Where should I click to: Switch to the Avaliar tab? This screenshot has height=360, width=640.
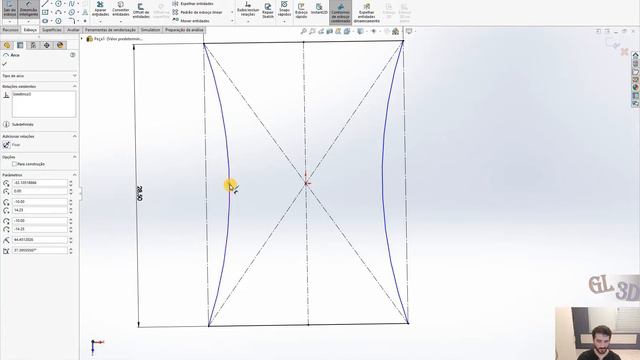coord(73,30)
